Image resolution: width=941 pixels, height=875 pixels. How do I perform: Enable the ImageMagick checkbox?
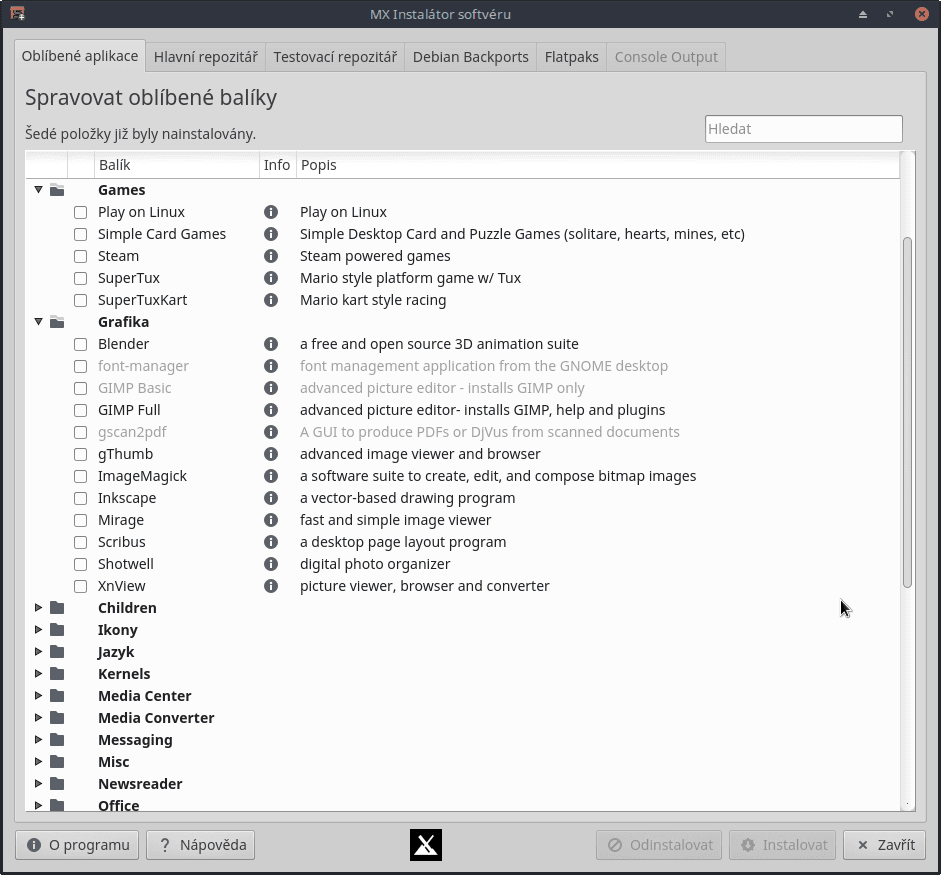point(80,476)
